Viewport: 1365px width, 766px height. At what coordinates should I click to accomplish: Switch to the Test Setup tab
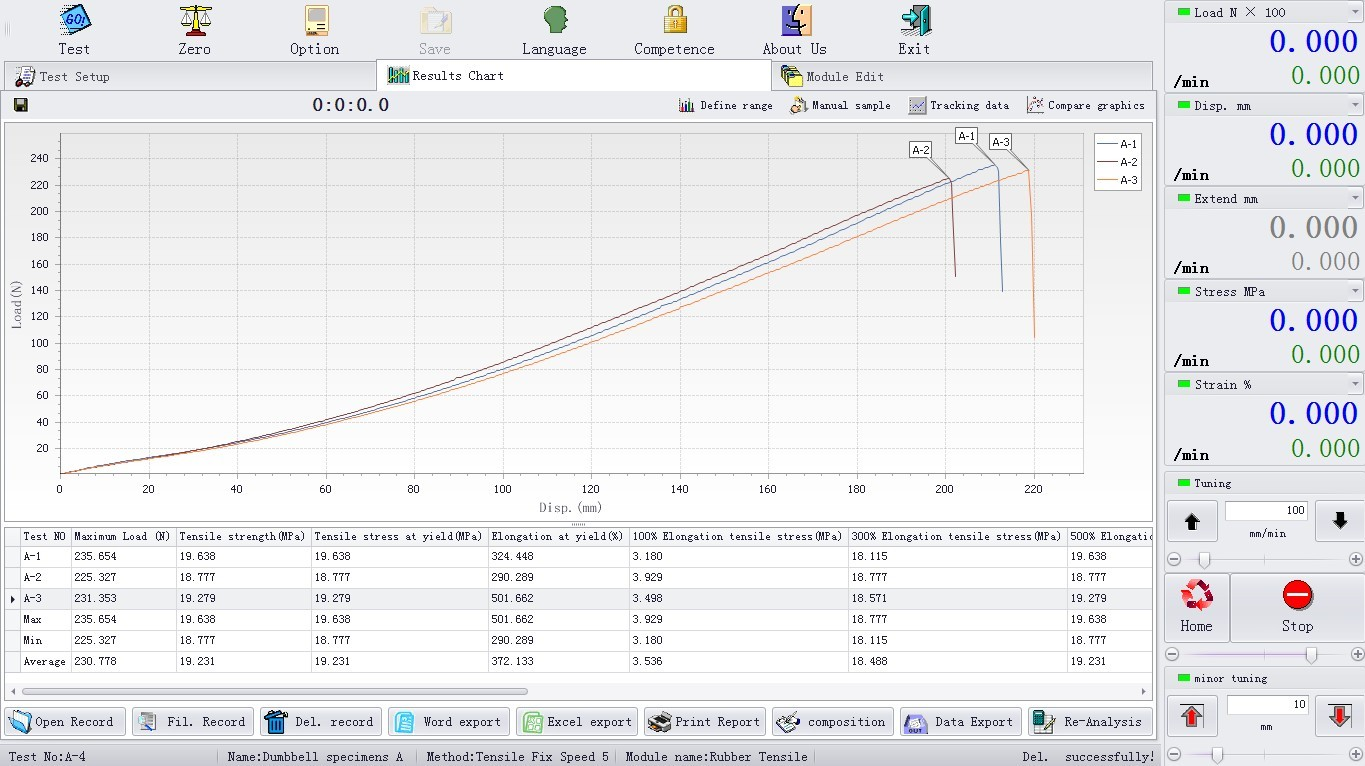click(63, 77)
